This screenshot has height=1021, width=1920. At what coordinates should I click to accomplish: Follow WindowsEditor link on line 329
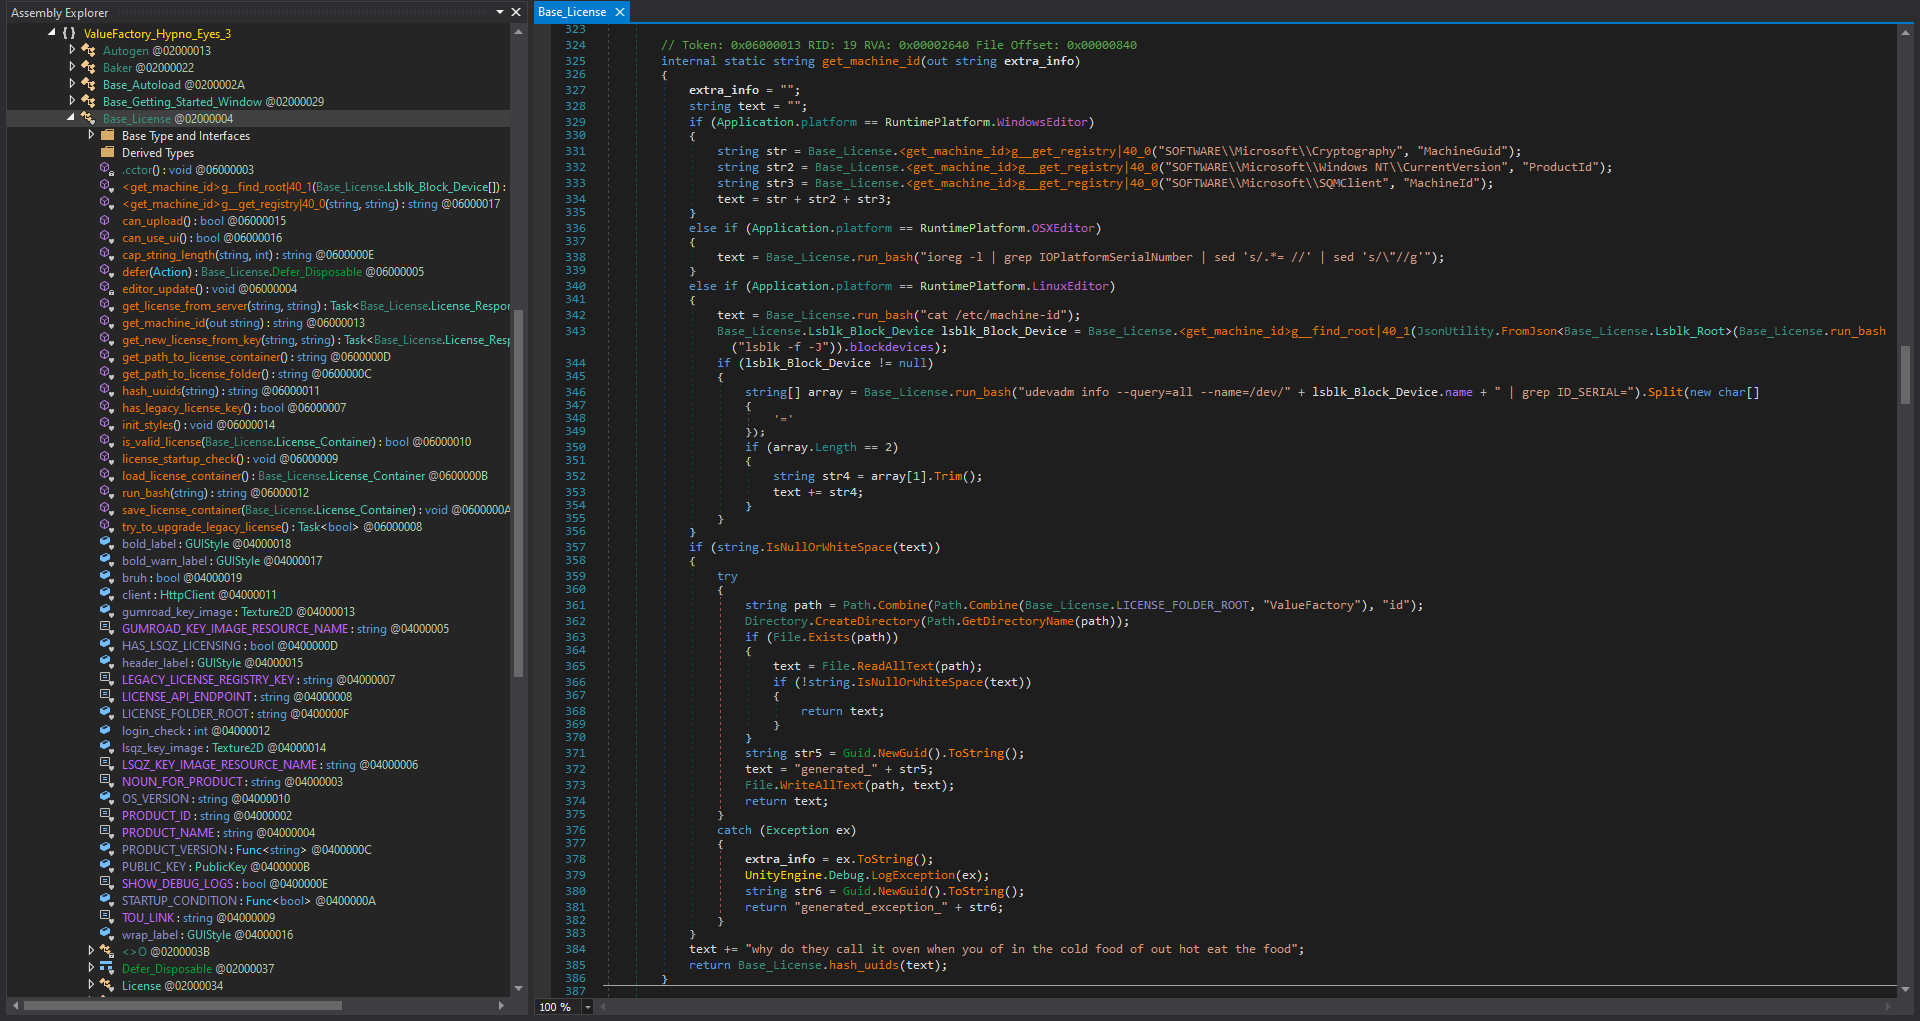point(1042,122)
